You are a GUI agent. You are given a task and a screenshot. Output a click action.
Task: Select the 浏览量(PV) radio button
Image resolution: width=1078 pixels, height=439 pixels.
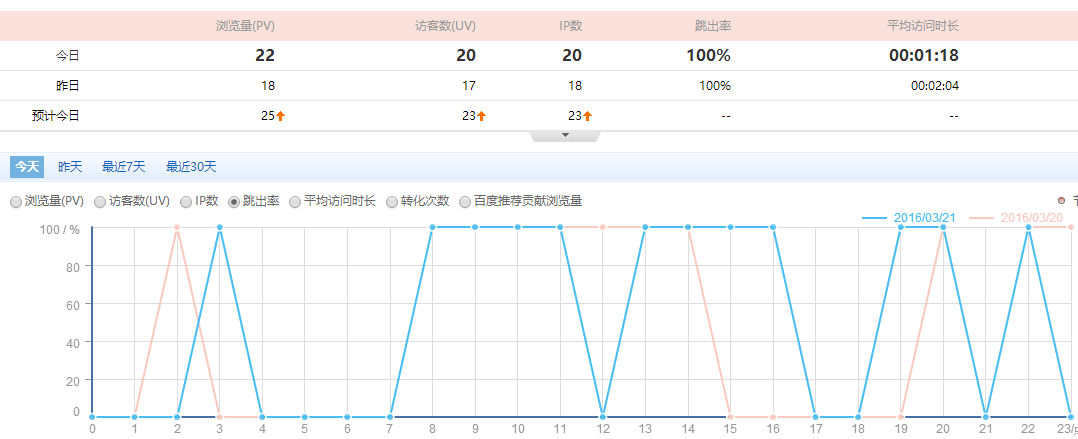tap(15, 201)
